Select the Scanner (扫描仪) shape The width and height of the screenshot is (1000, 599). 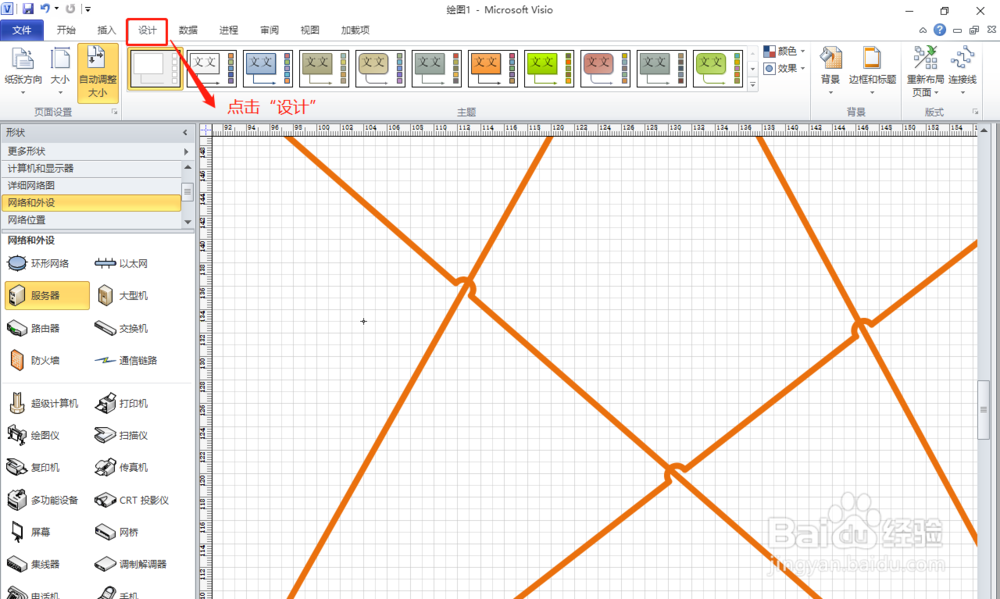pyautogui.click(x=122, y=435)
